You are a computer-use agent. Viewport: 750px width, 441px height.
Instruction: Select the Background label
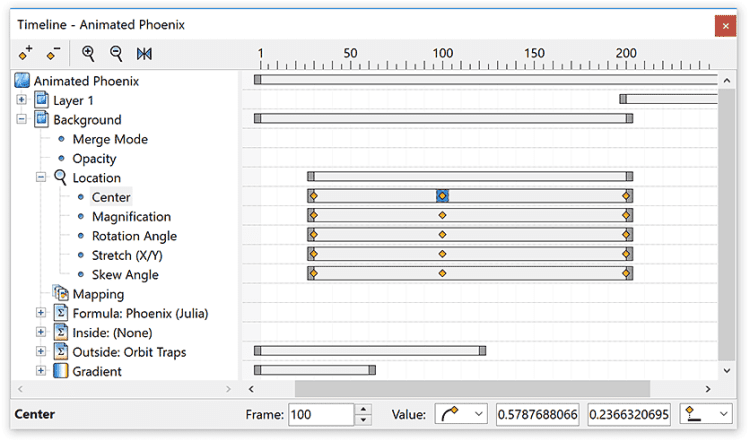87,120
